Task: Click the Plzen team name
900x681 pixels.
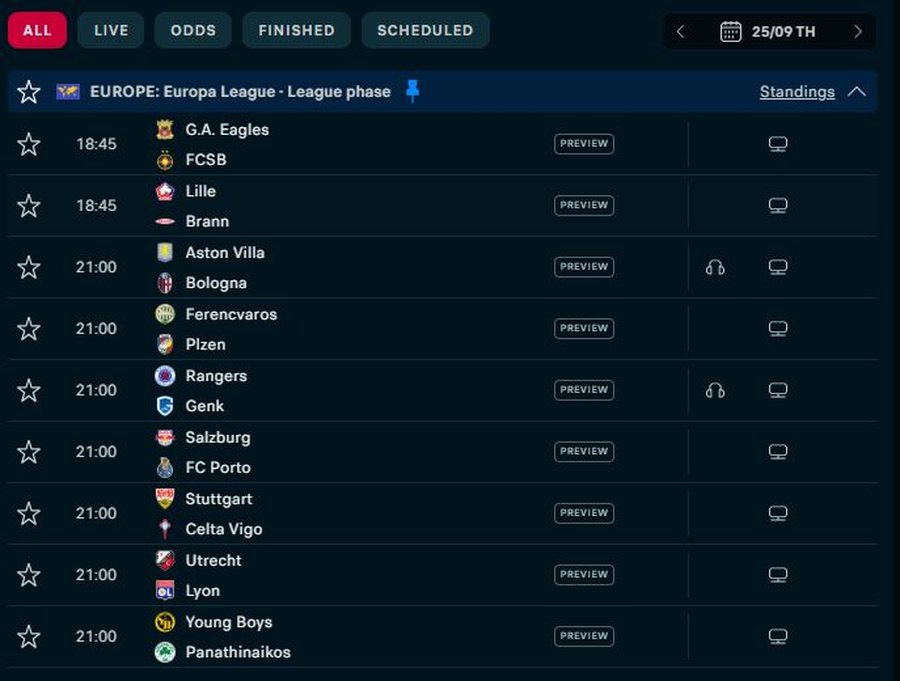Action: coord(205,345)
